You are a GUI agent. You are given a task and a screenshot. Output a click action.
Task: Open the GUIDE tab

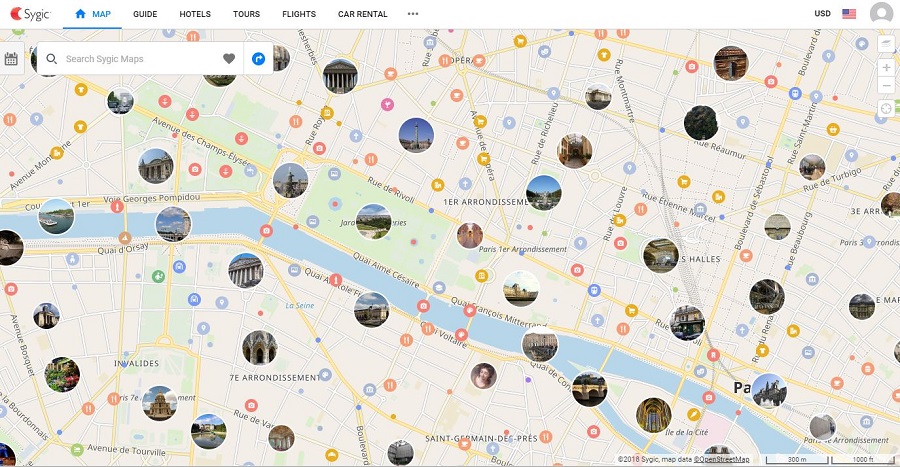pos(145,14)
